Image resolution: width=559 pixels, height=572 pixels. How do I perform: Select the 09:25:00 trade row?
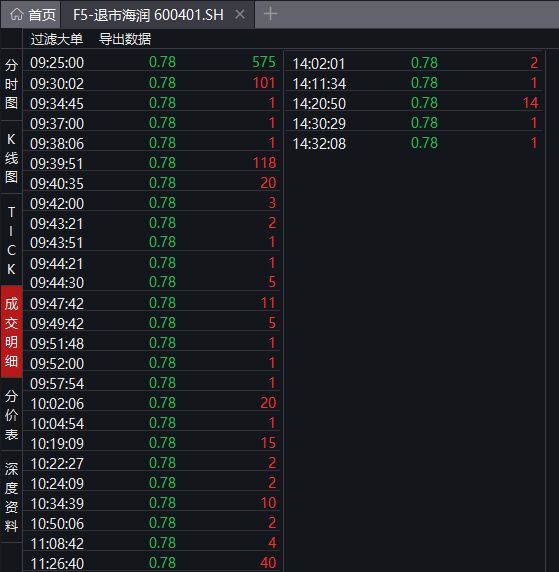click(x=152, y=62)
